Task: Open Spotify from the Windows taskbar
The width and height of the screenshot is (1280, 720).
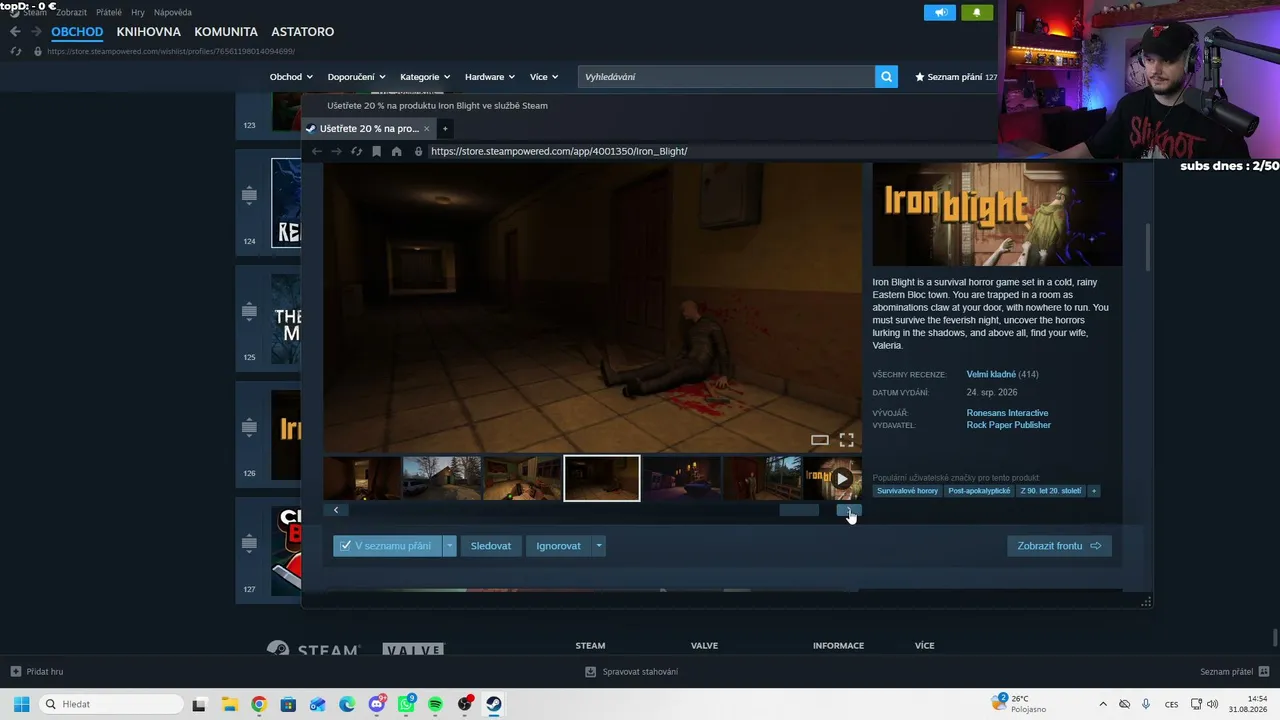Action: tap(435, 704)
